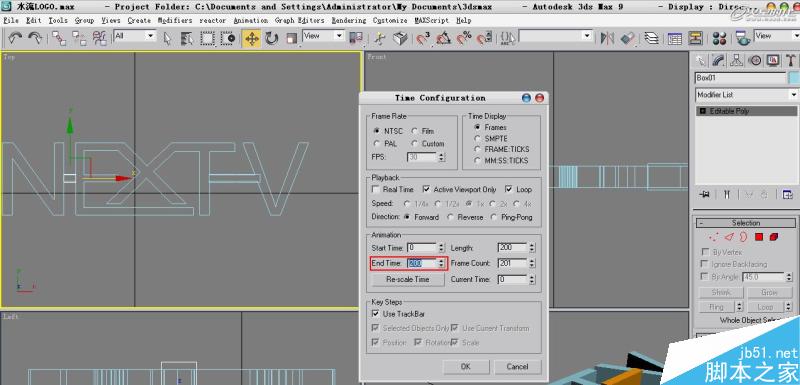Open the Graph Editors menu
The image size is (800, 385).
click(x=299, y=20)
